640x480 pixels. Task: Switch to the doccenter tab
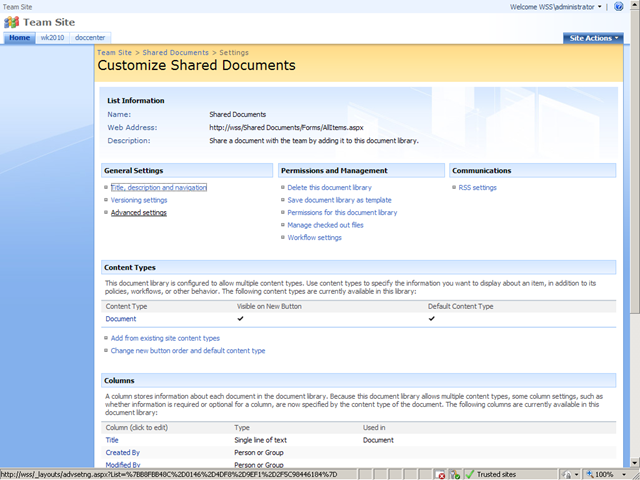pos(90,38)
